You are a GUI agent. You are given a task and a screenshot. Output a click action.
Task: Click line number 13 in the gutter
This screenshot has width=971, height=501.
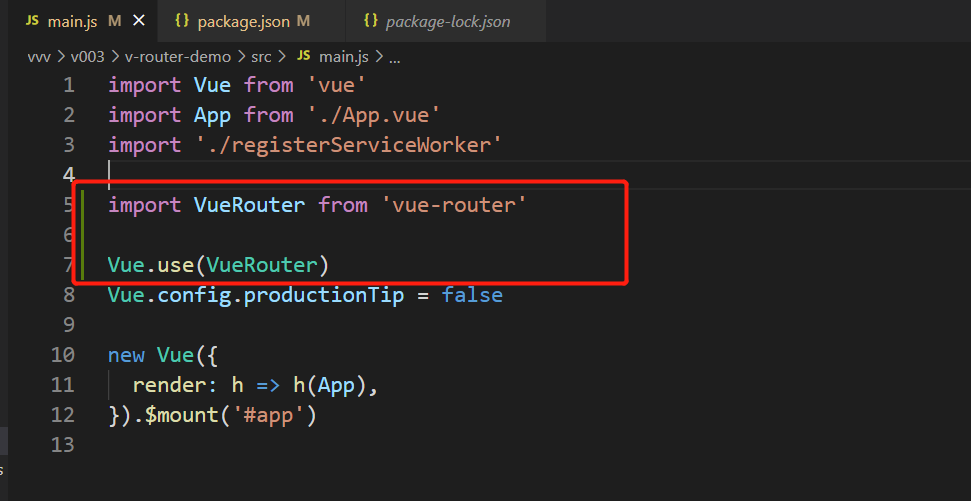coord(64,445)
